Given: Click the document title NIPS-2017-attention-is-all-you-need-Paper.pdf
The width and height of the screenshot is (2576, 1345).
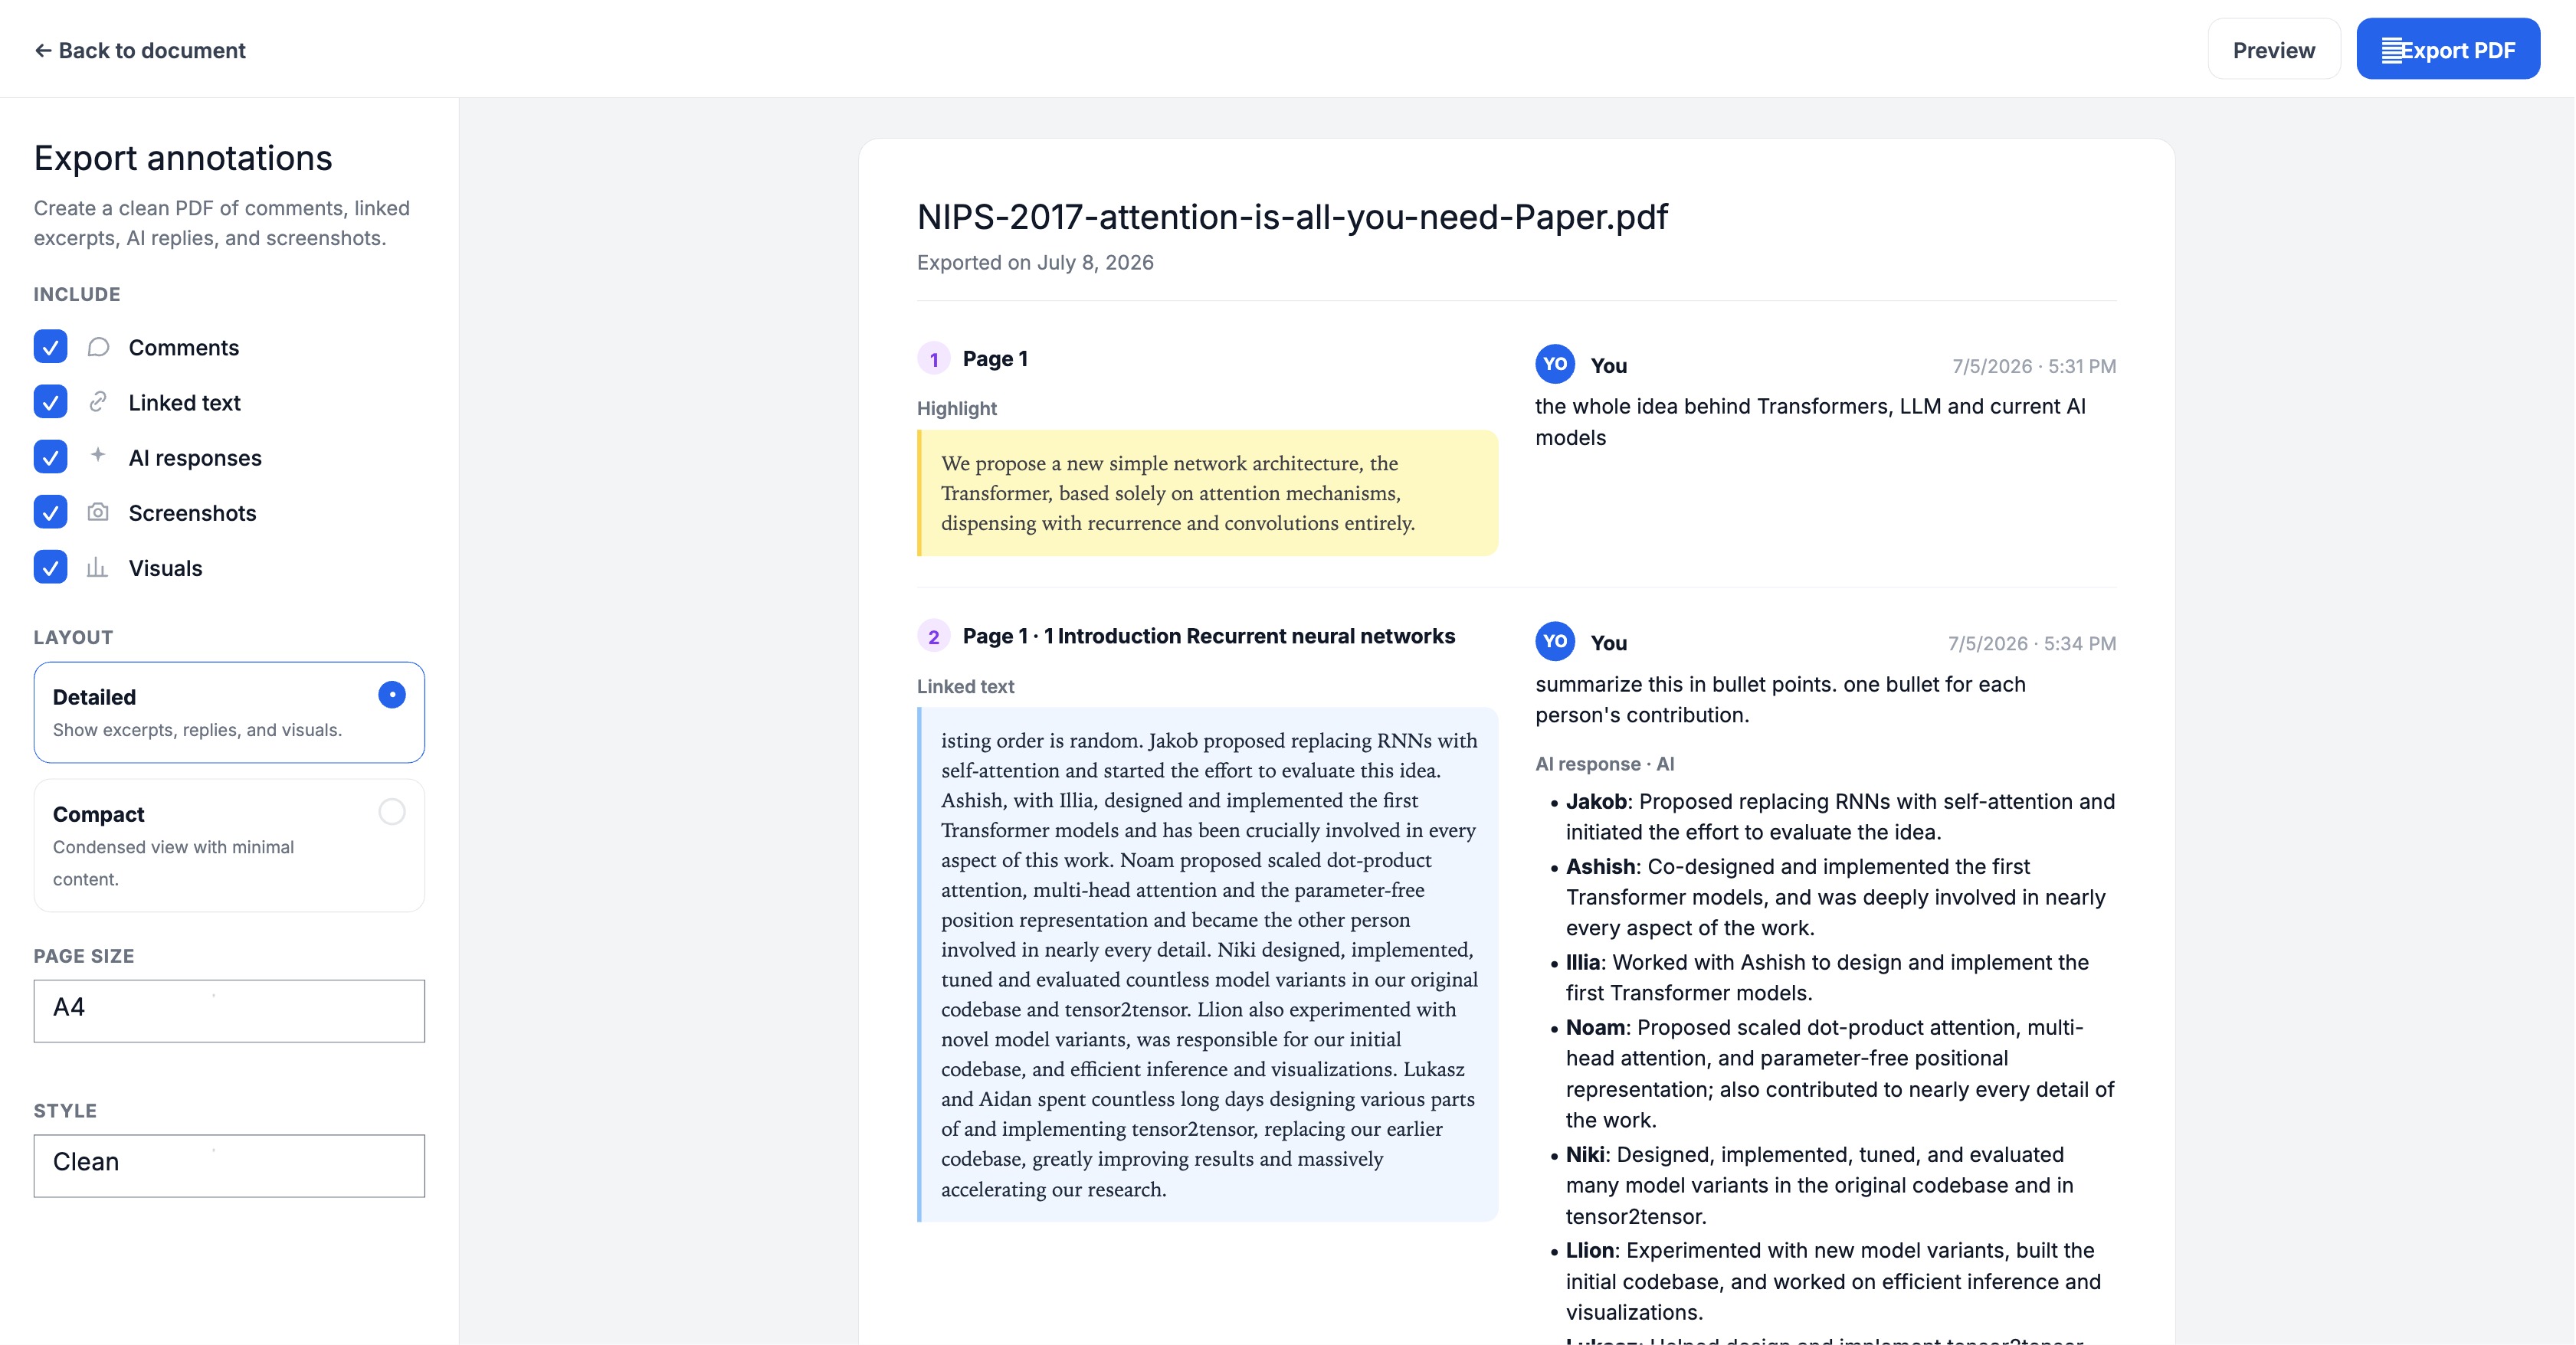Looking at the screenshot, I should (1292, 216).
